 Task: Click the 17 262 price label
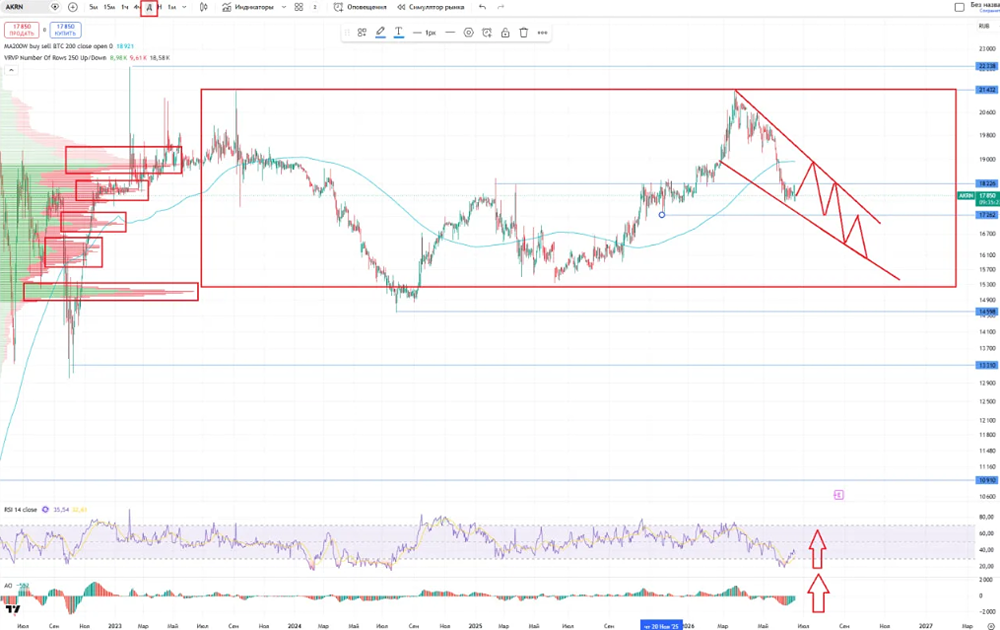987,216
